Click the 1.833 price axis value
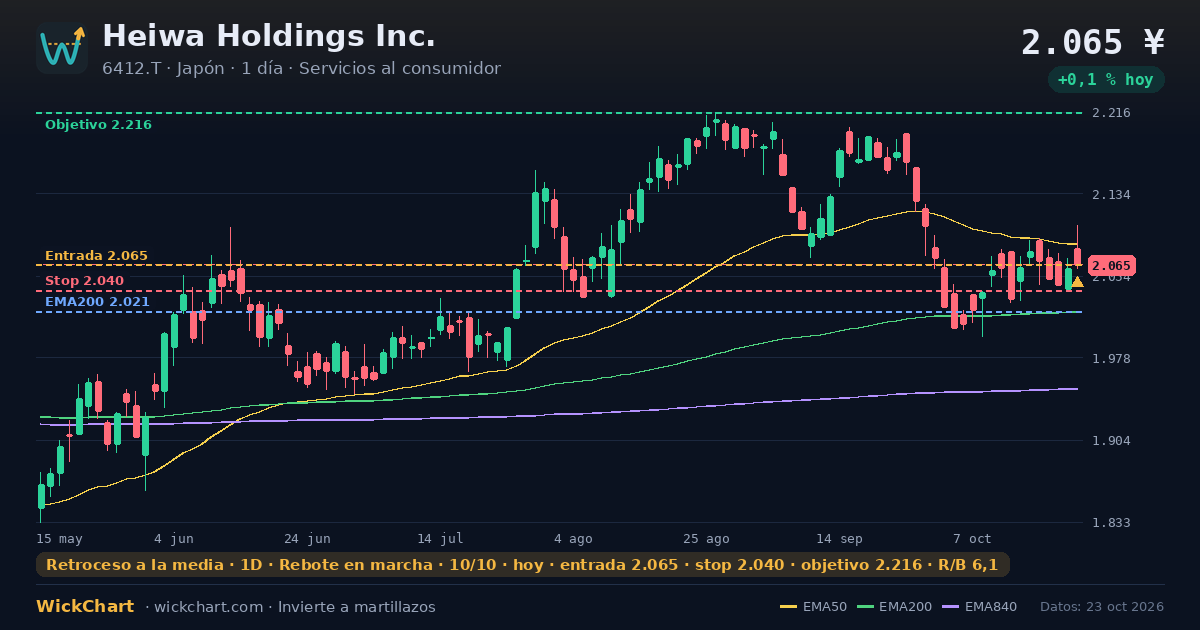The width and height of the screenshot is (1200, 630). 1111,523
